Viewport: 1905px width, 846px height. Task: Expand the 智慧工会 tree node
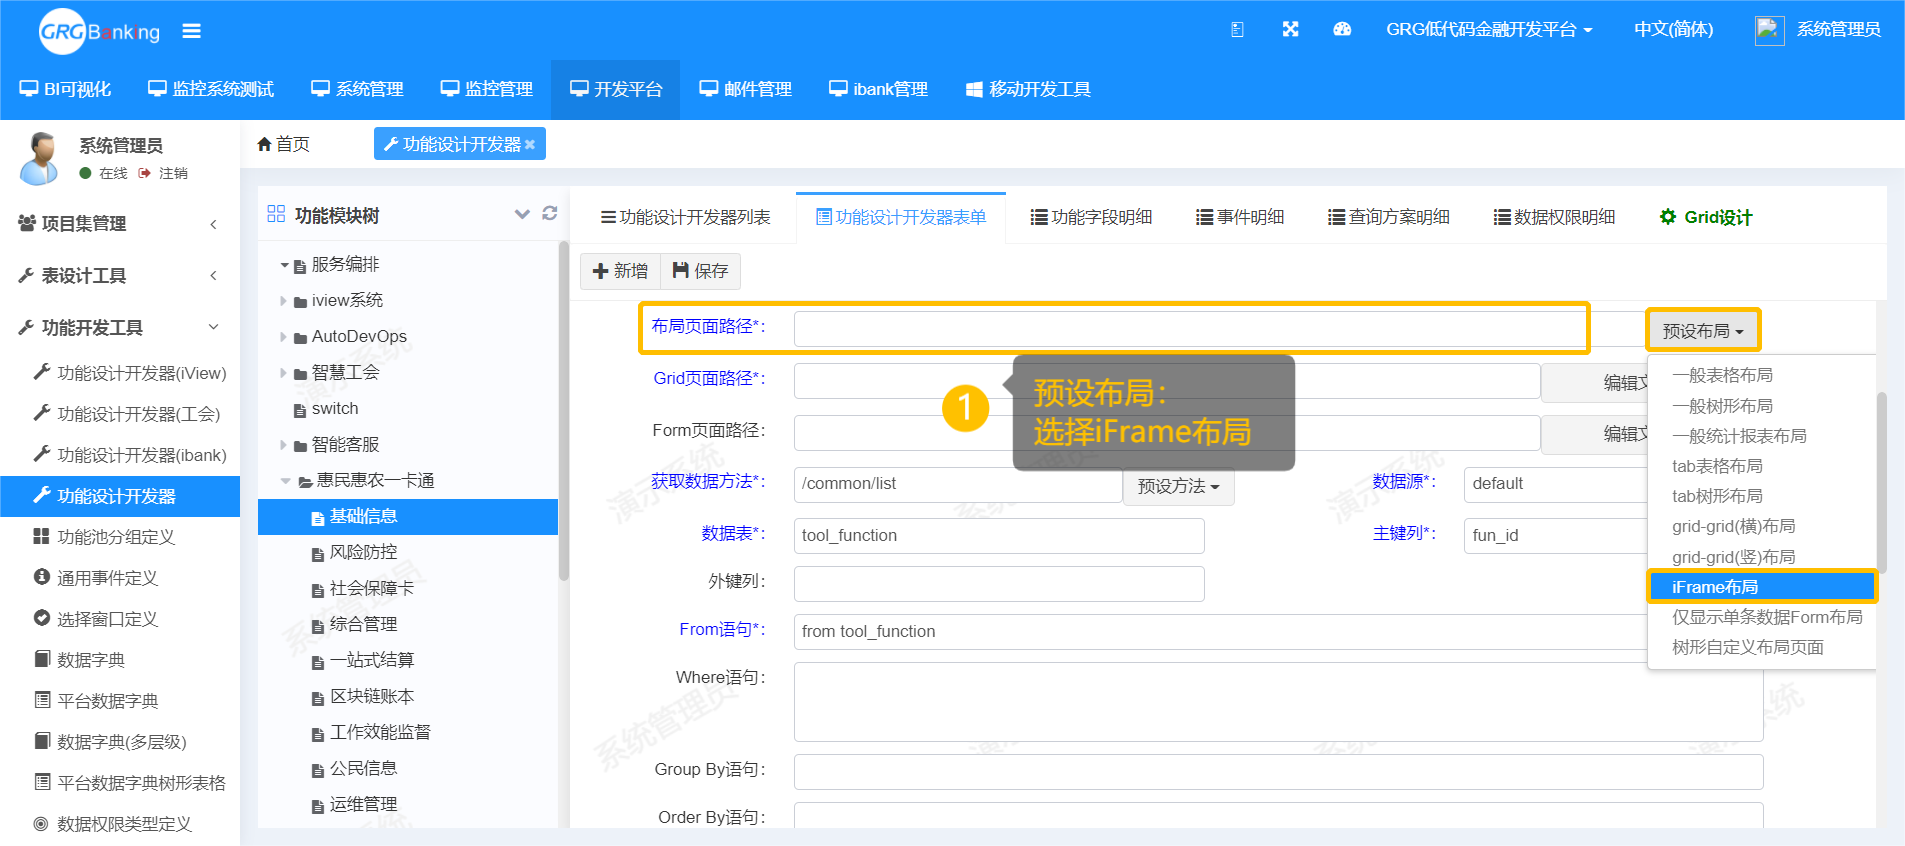[x=284, y=373]
